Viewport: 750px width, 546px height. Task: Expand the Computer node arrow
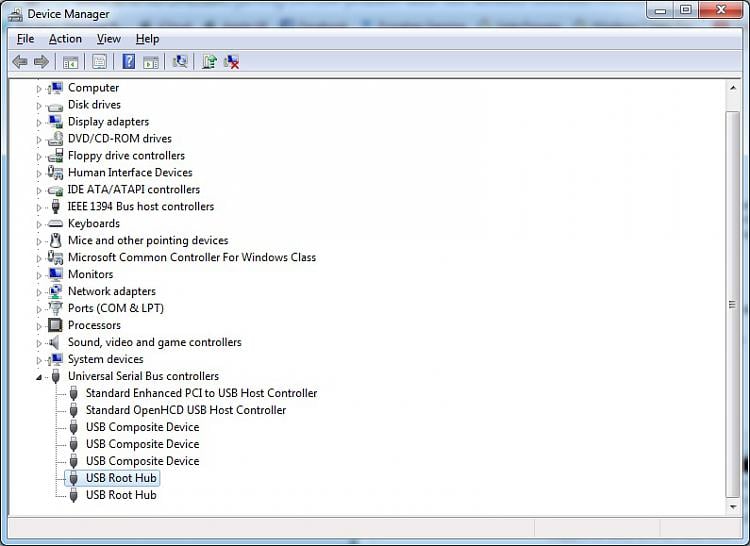tap(39, 88)
